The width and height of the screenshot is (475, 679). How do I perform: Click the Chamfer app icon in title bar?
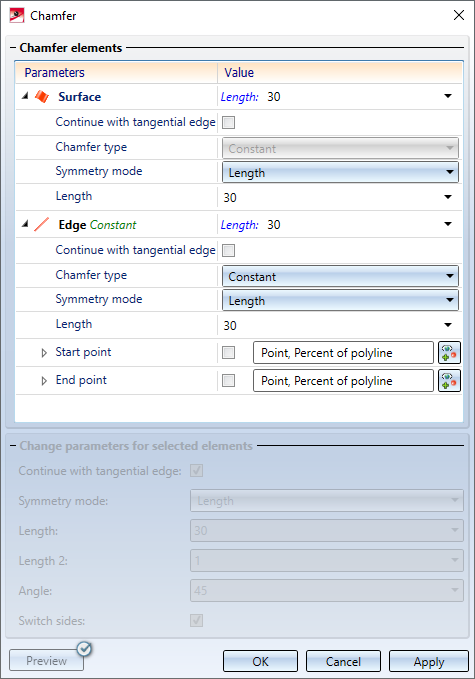click(16, 16)
